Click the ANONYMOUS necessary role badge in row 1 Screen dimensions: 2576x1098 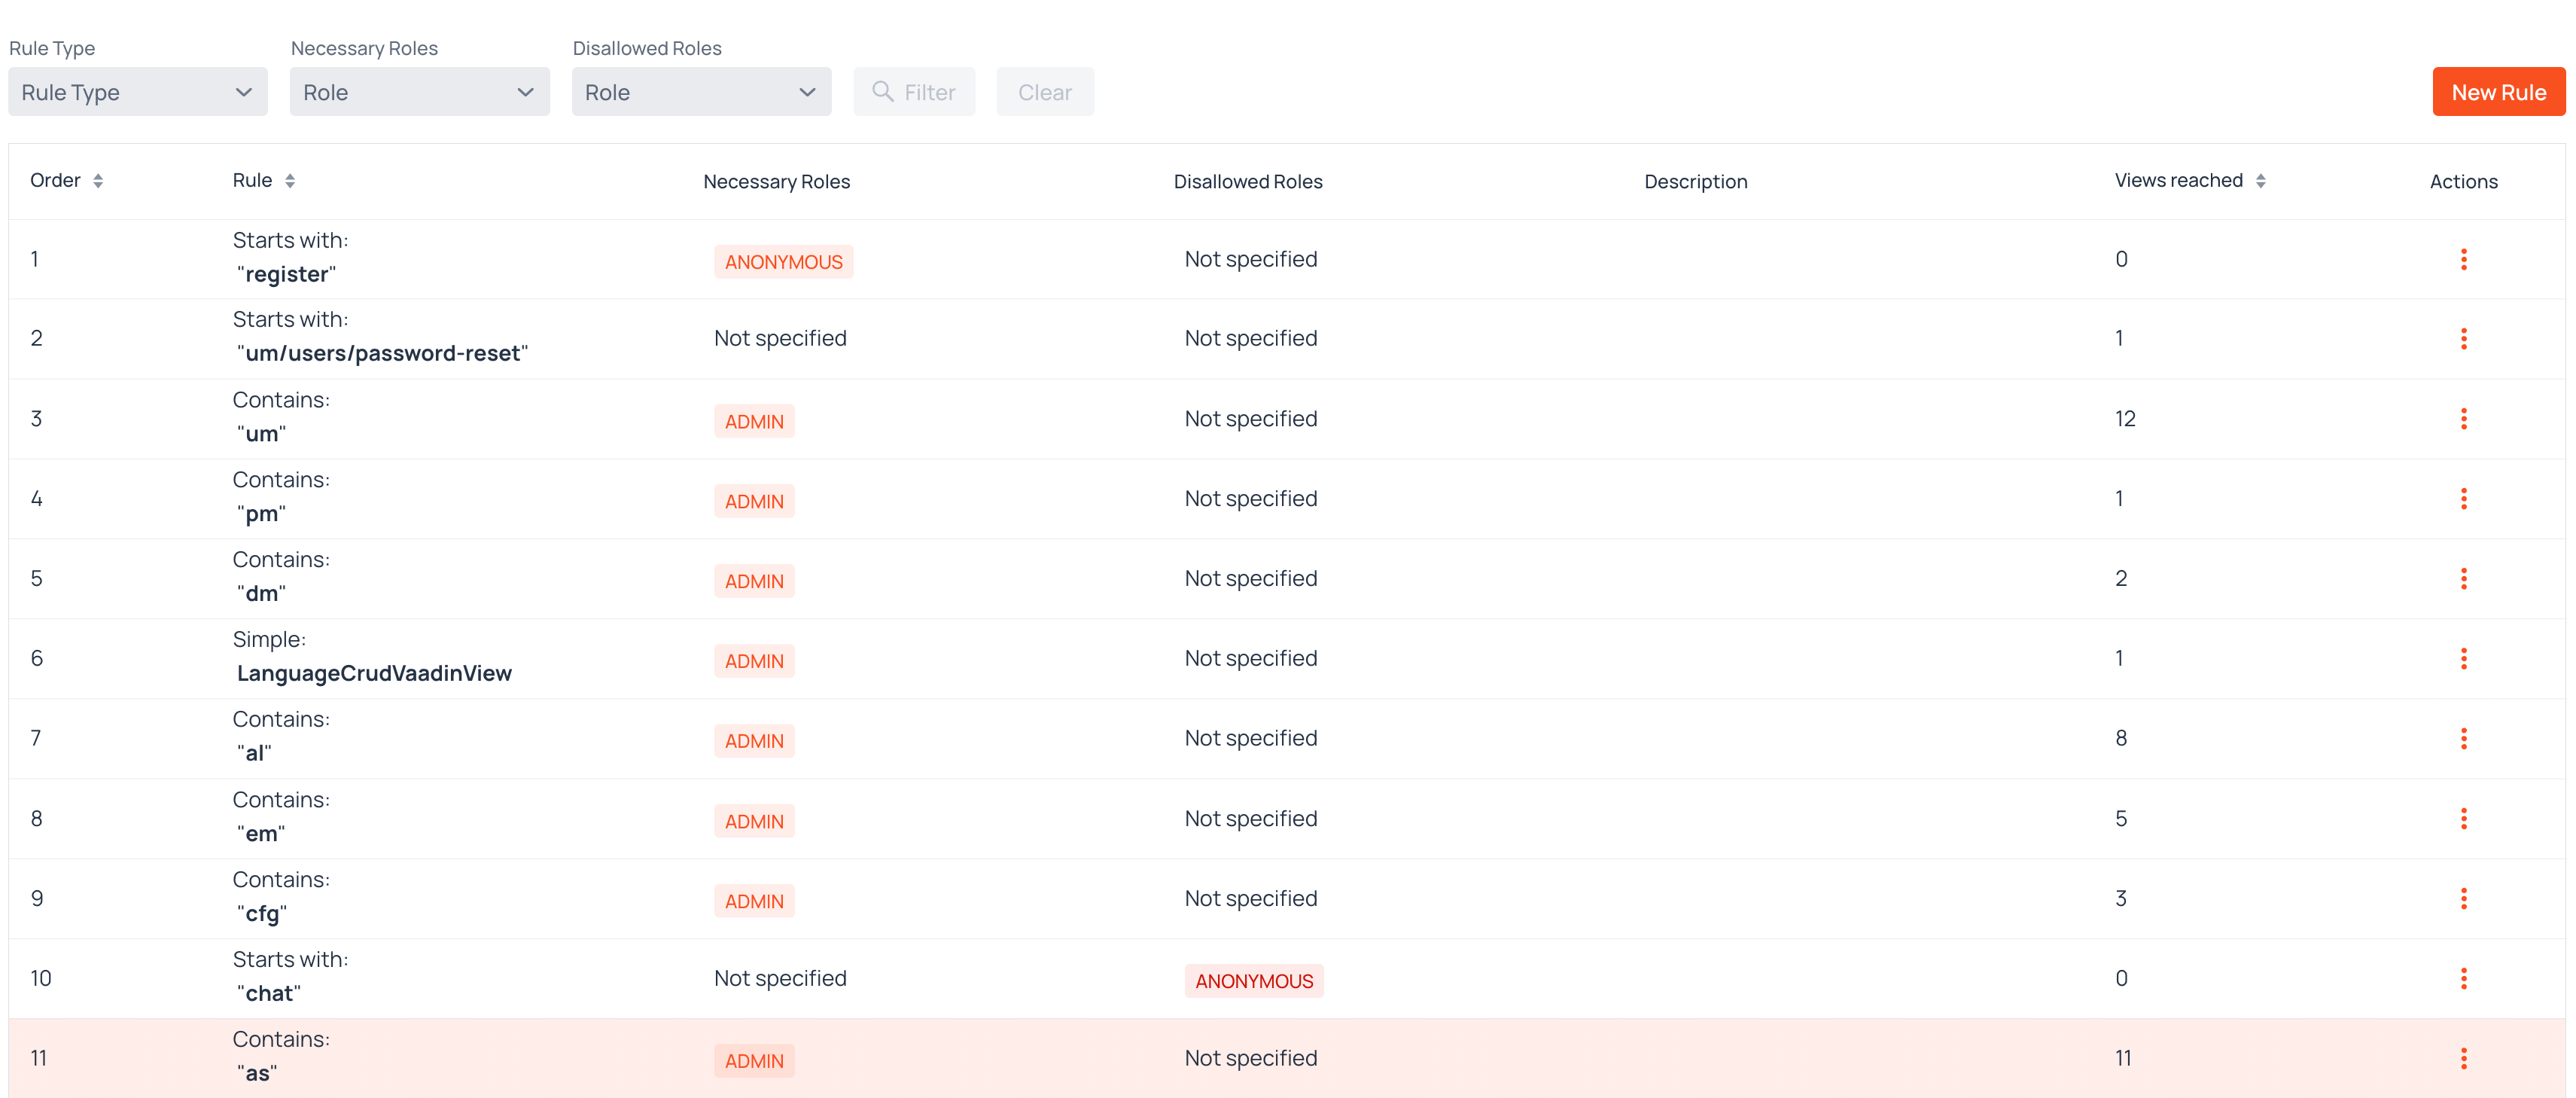click(x=783, y=262)
